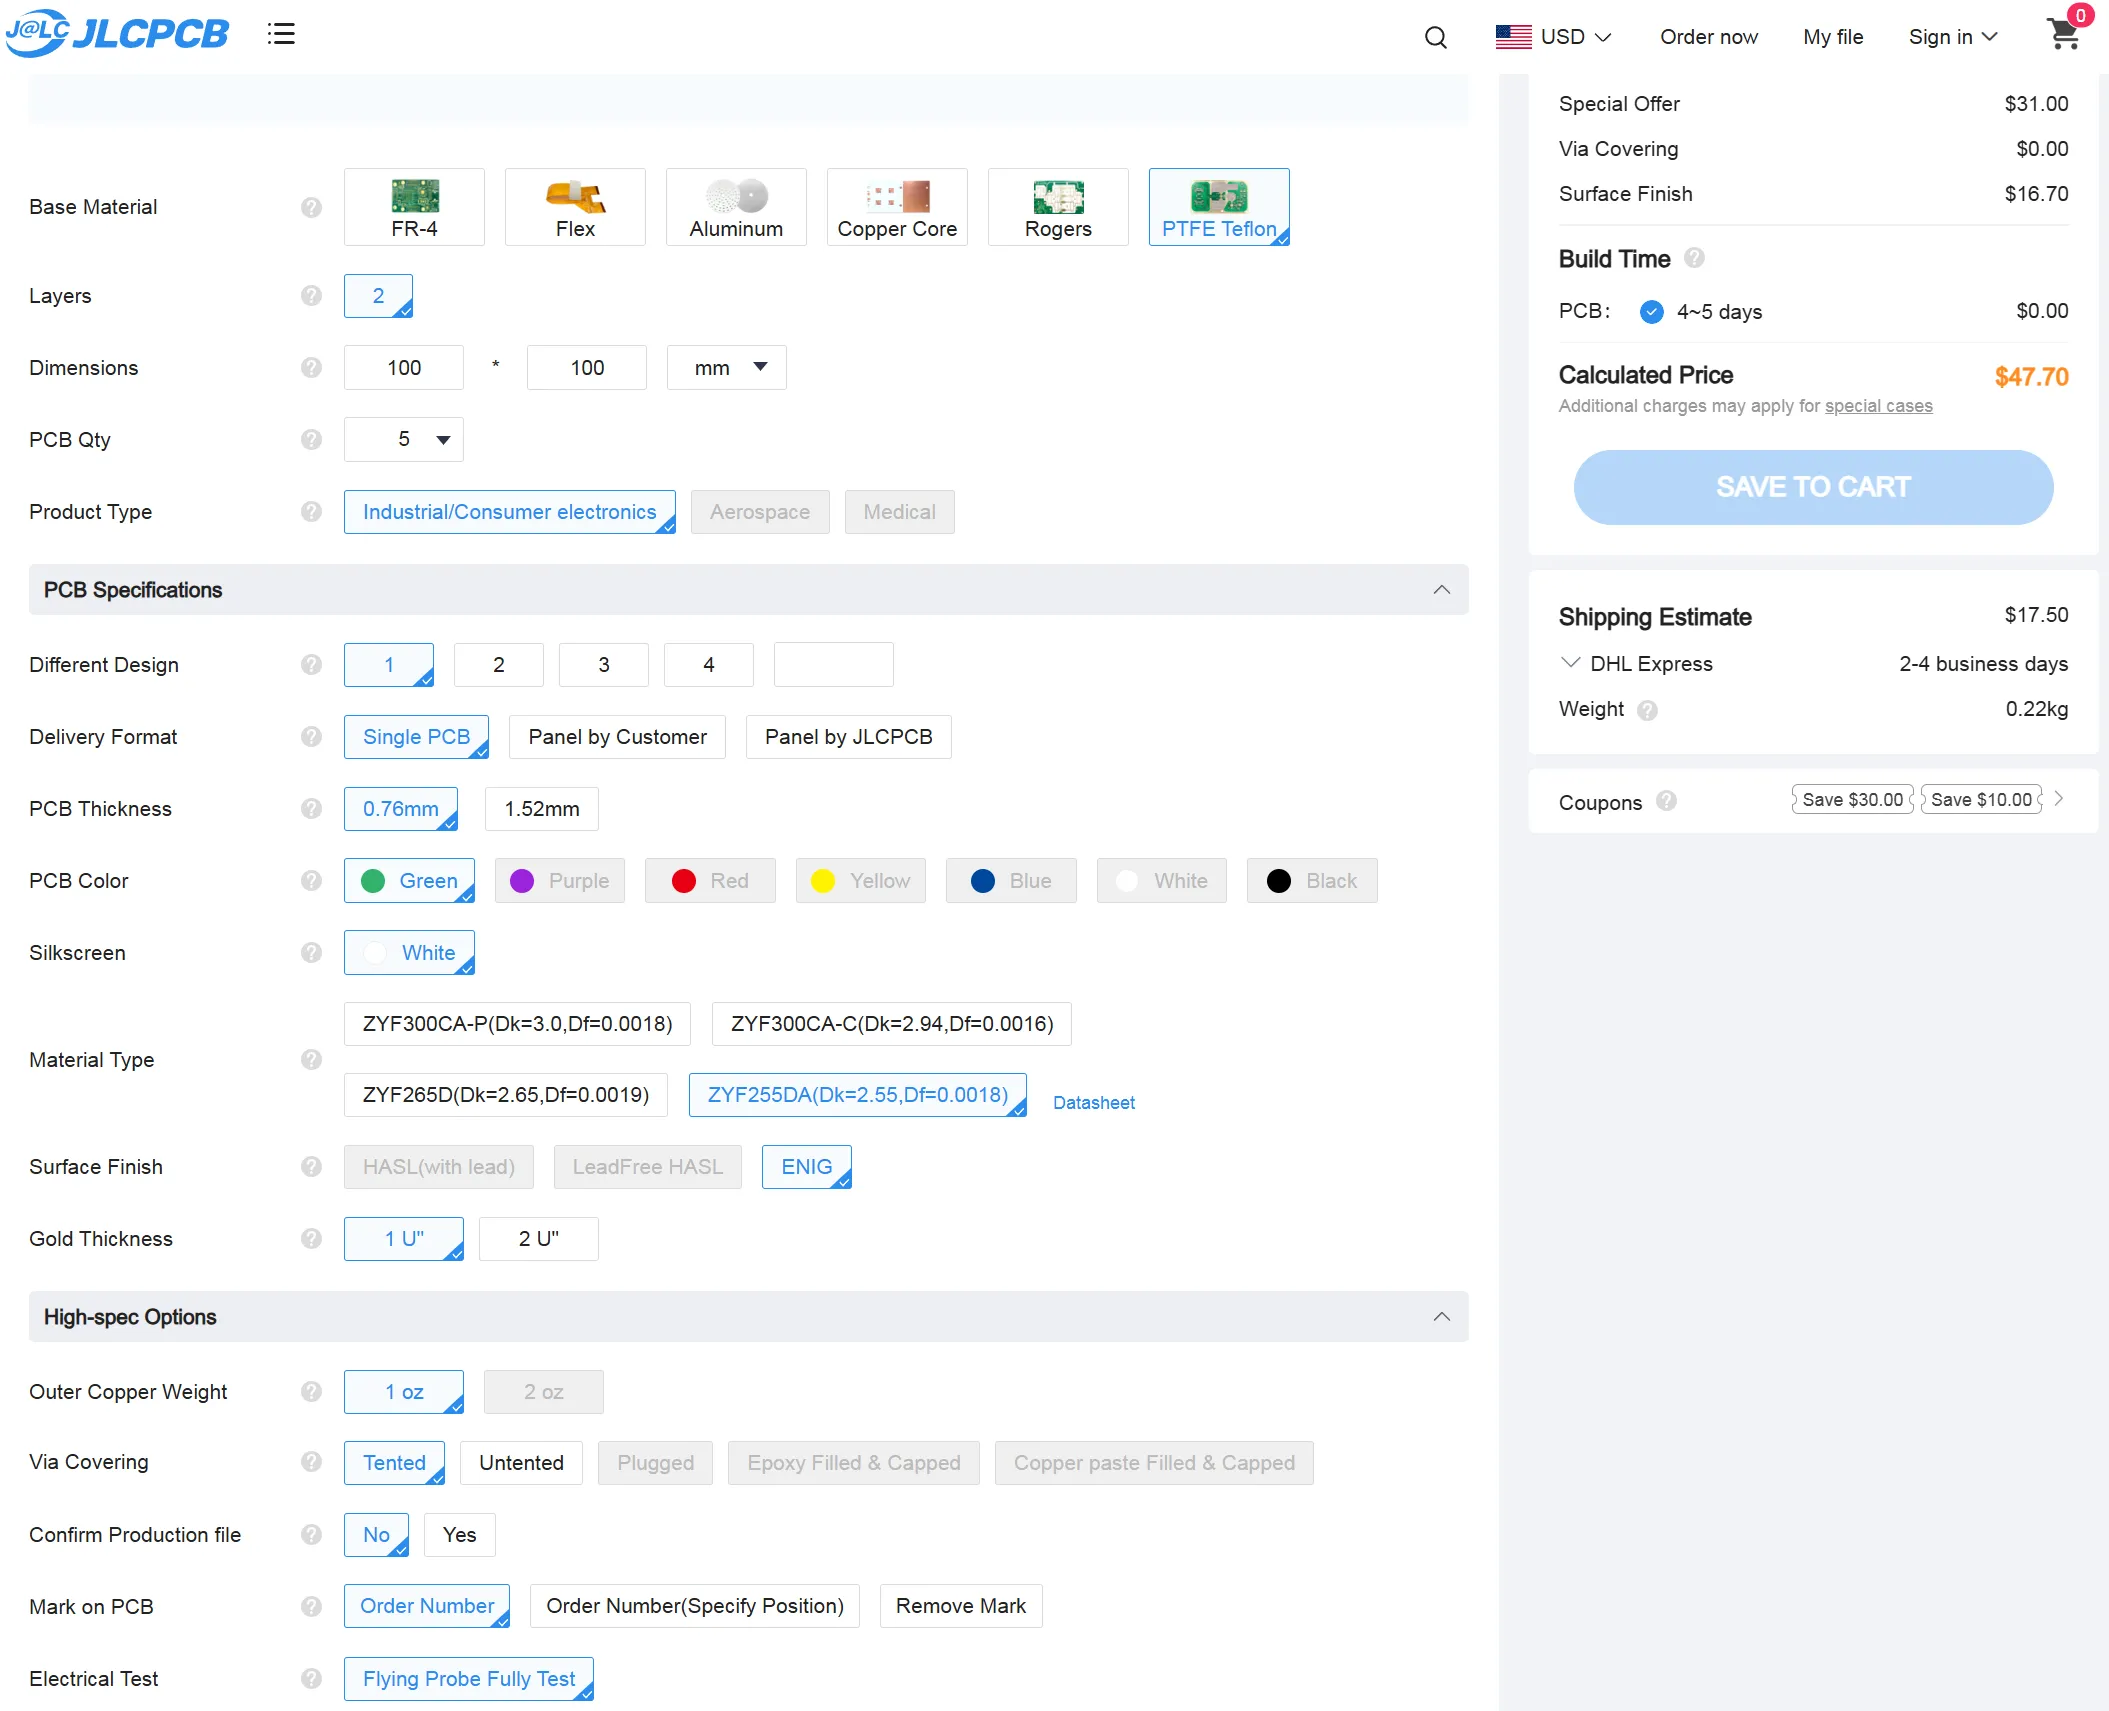
Task: Click the help icon beside Delivery Format
Action: pyautogui.click(x=312, y=737)
